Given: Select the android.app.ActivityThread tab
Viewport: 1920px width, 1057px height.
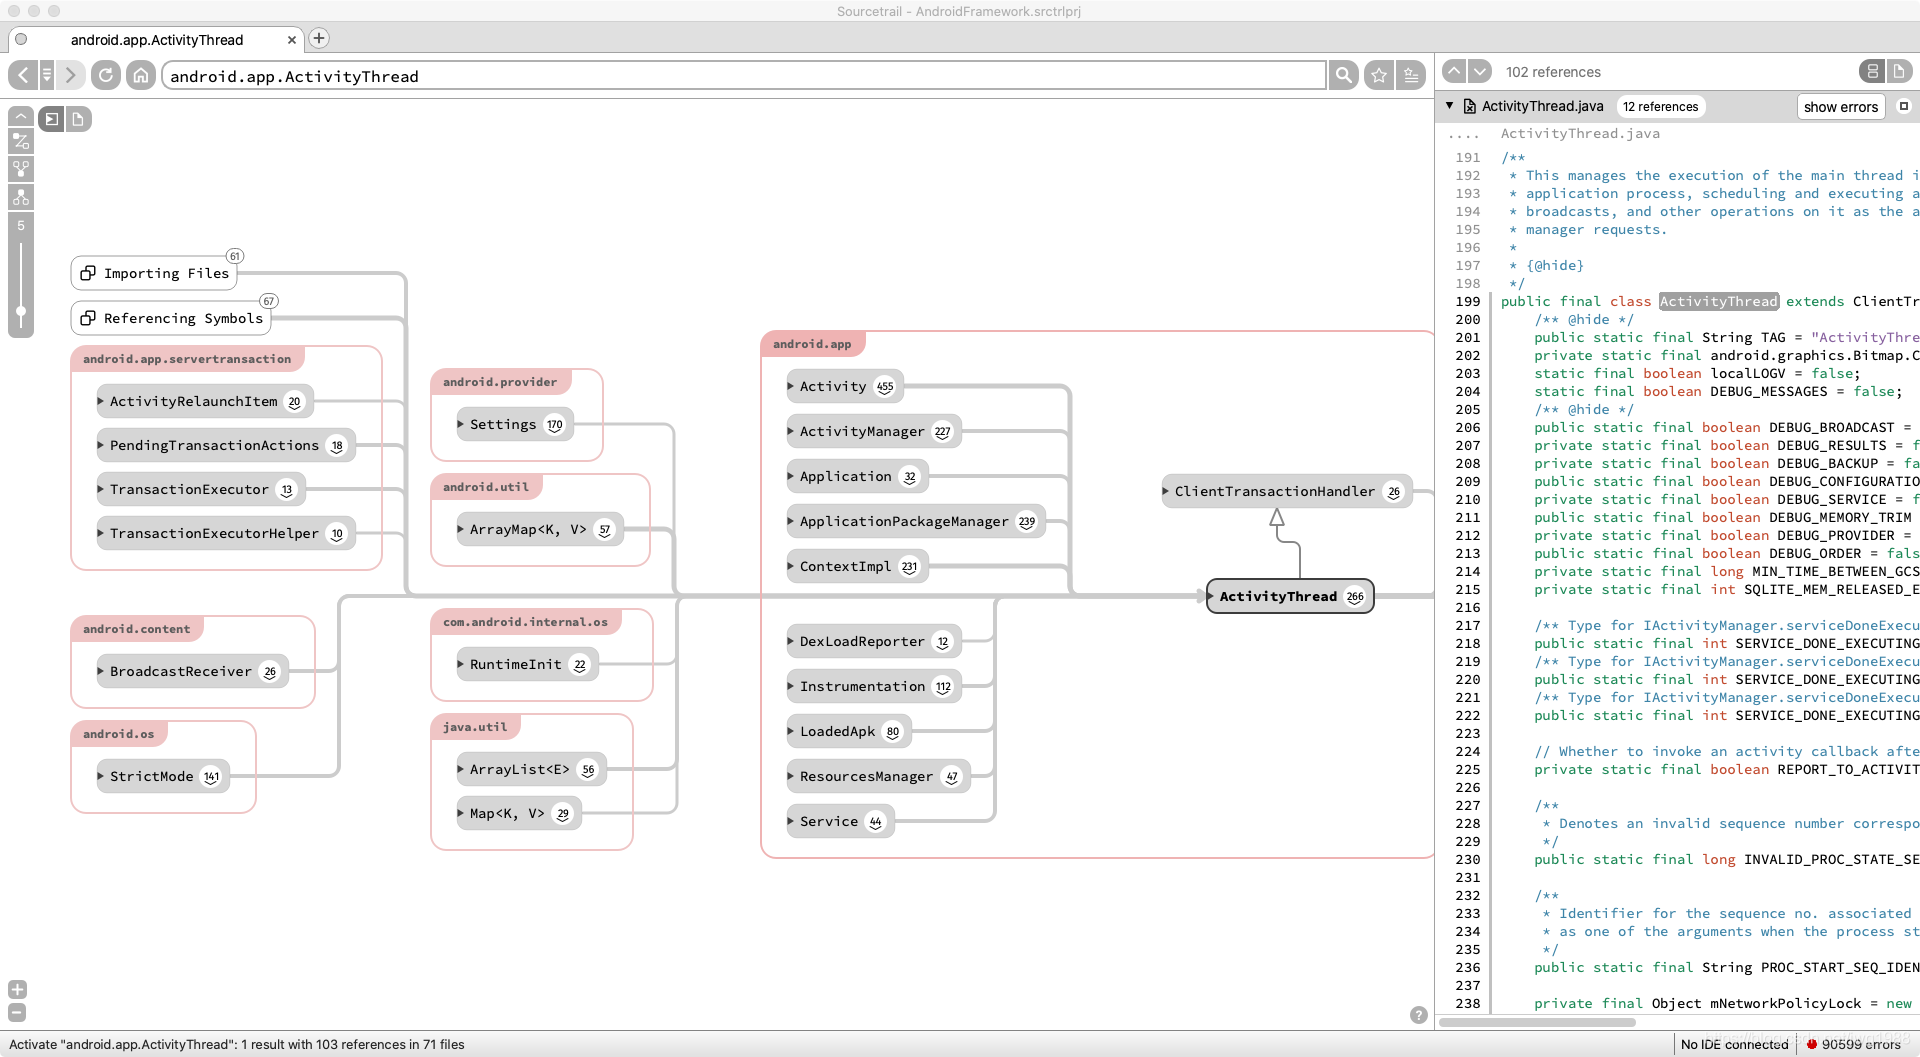Looking at the screenshot, I should (x=156, y=40).
